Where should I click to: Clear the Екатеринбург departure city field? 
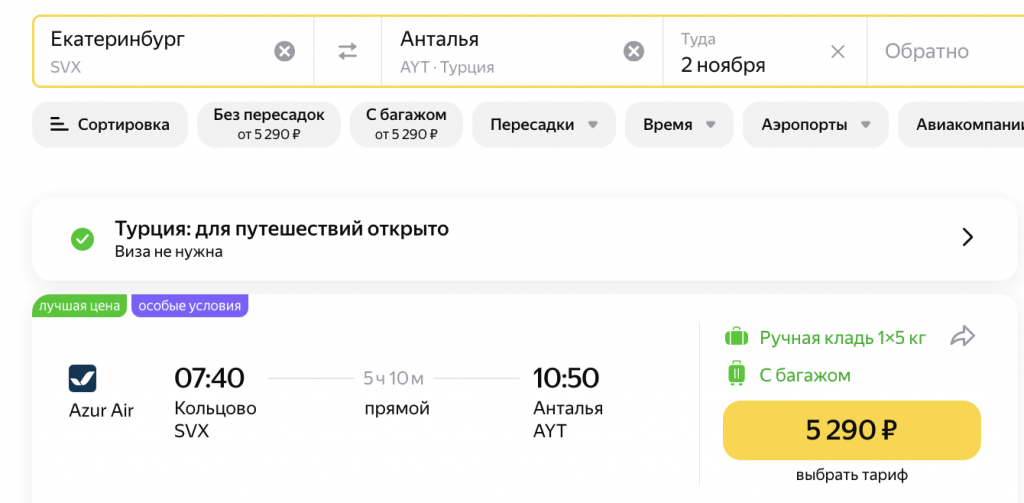pos(284,51)
